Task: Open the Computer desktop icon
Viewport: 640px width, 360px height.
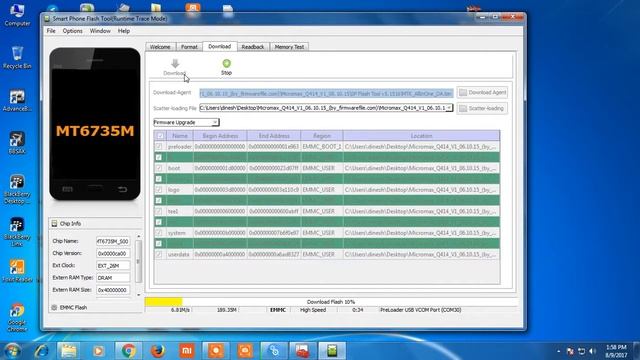Action: click(x=17, y=15)
